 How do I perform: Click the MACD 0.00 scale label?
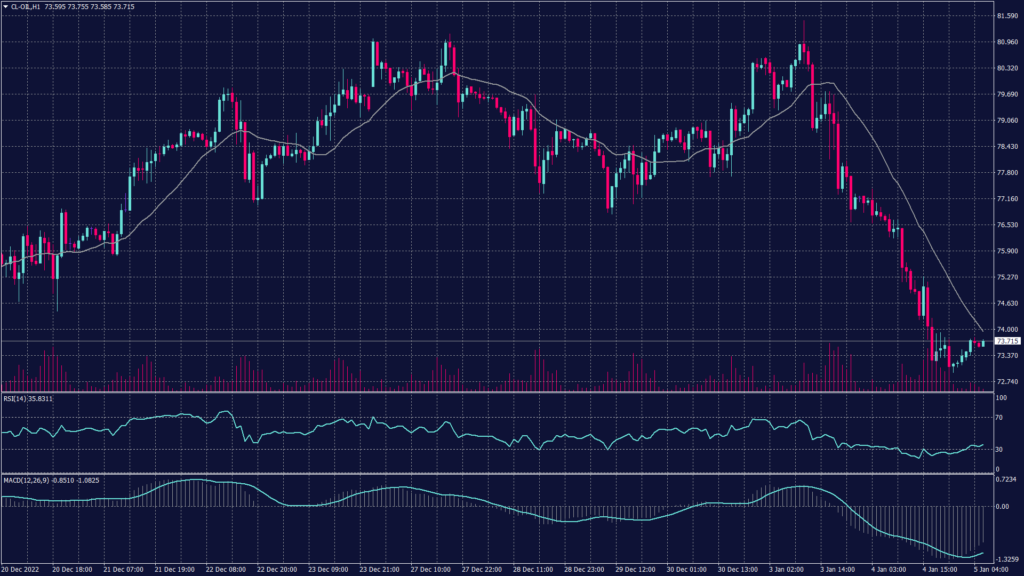[1003, 506]
